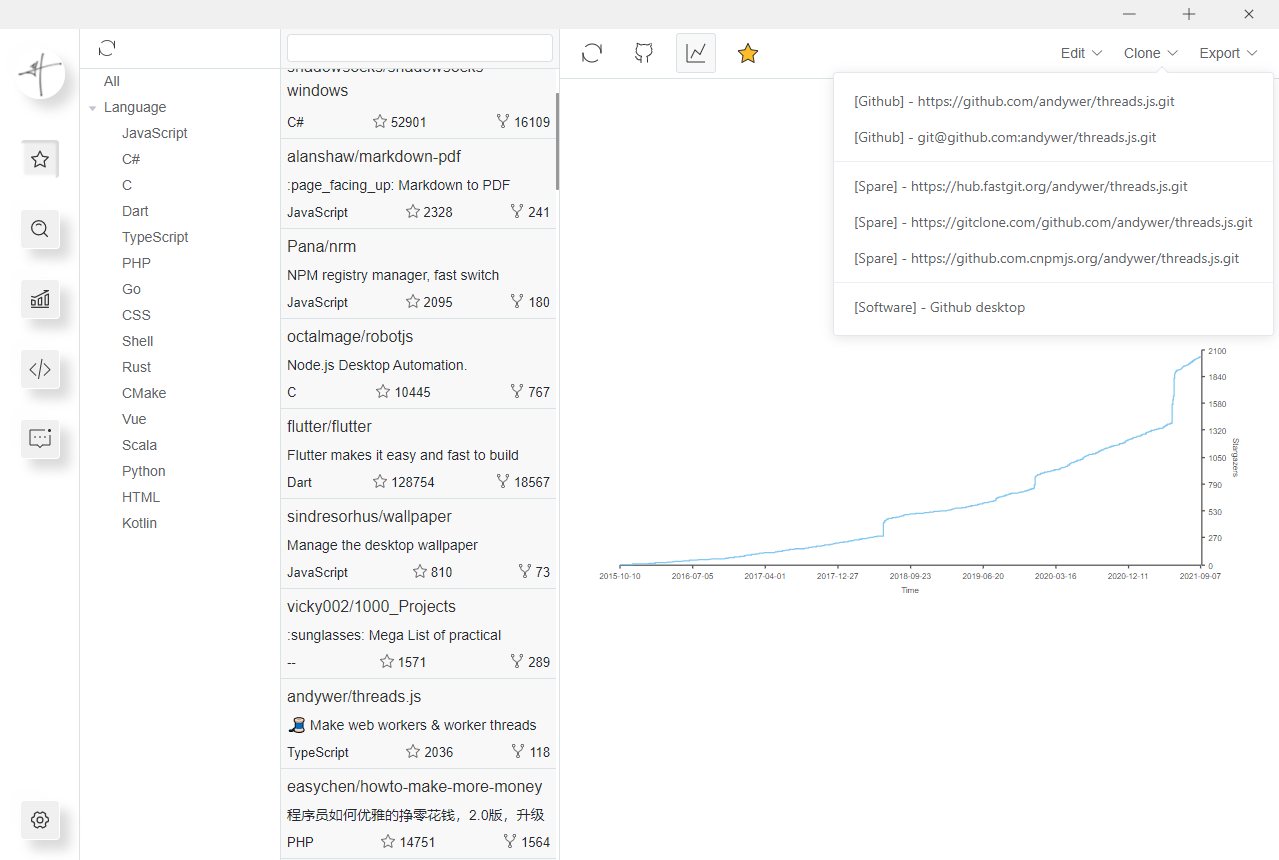Click the repository list scrollbar

point(557,140)
